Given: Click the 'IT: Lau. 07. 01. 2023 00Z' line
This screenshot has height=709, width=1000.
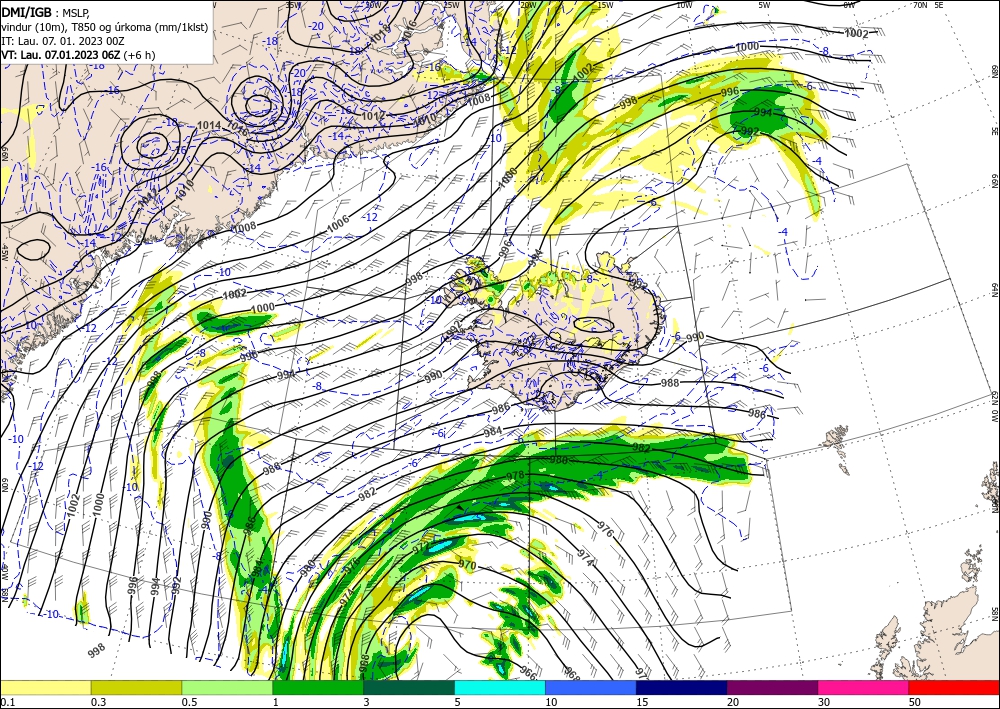Looking at the screenshot, I should coord(62,41).
